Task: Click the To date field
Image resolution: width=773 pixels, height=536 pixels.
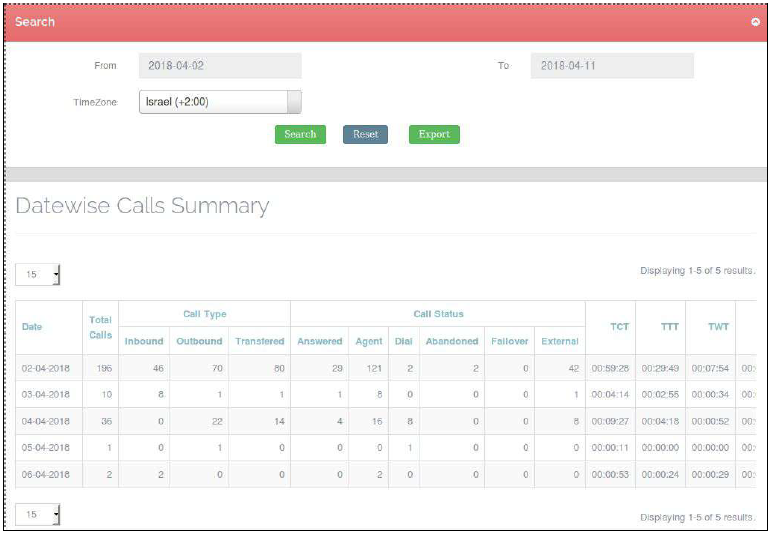Action: pos(612,66)
